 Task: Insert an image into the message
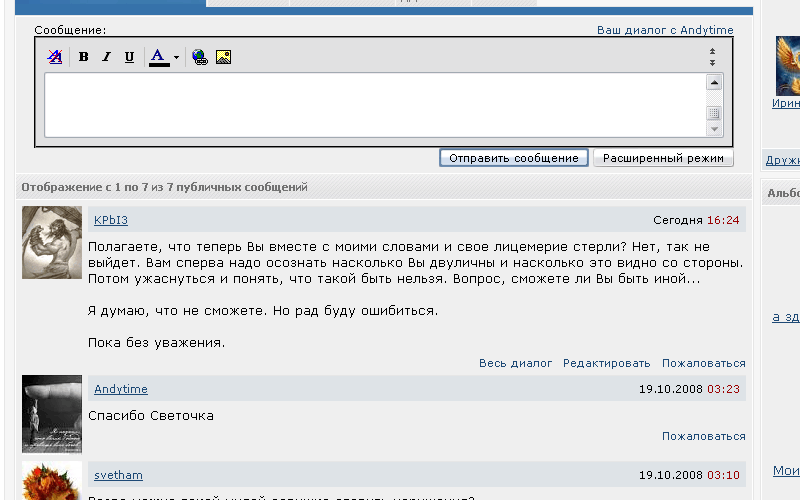223,57
